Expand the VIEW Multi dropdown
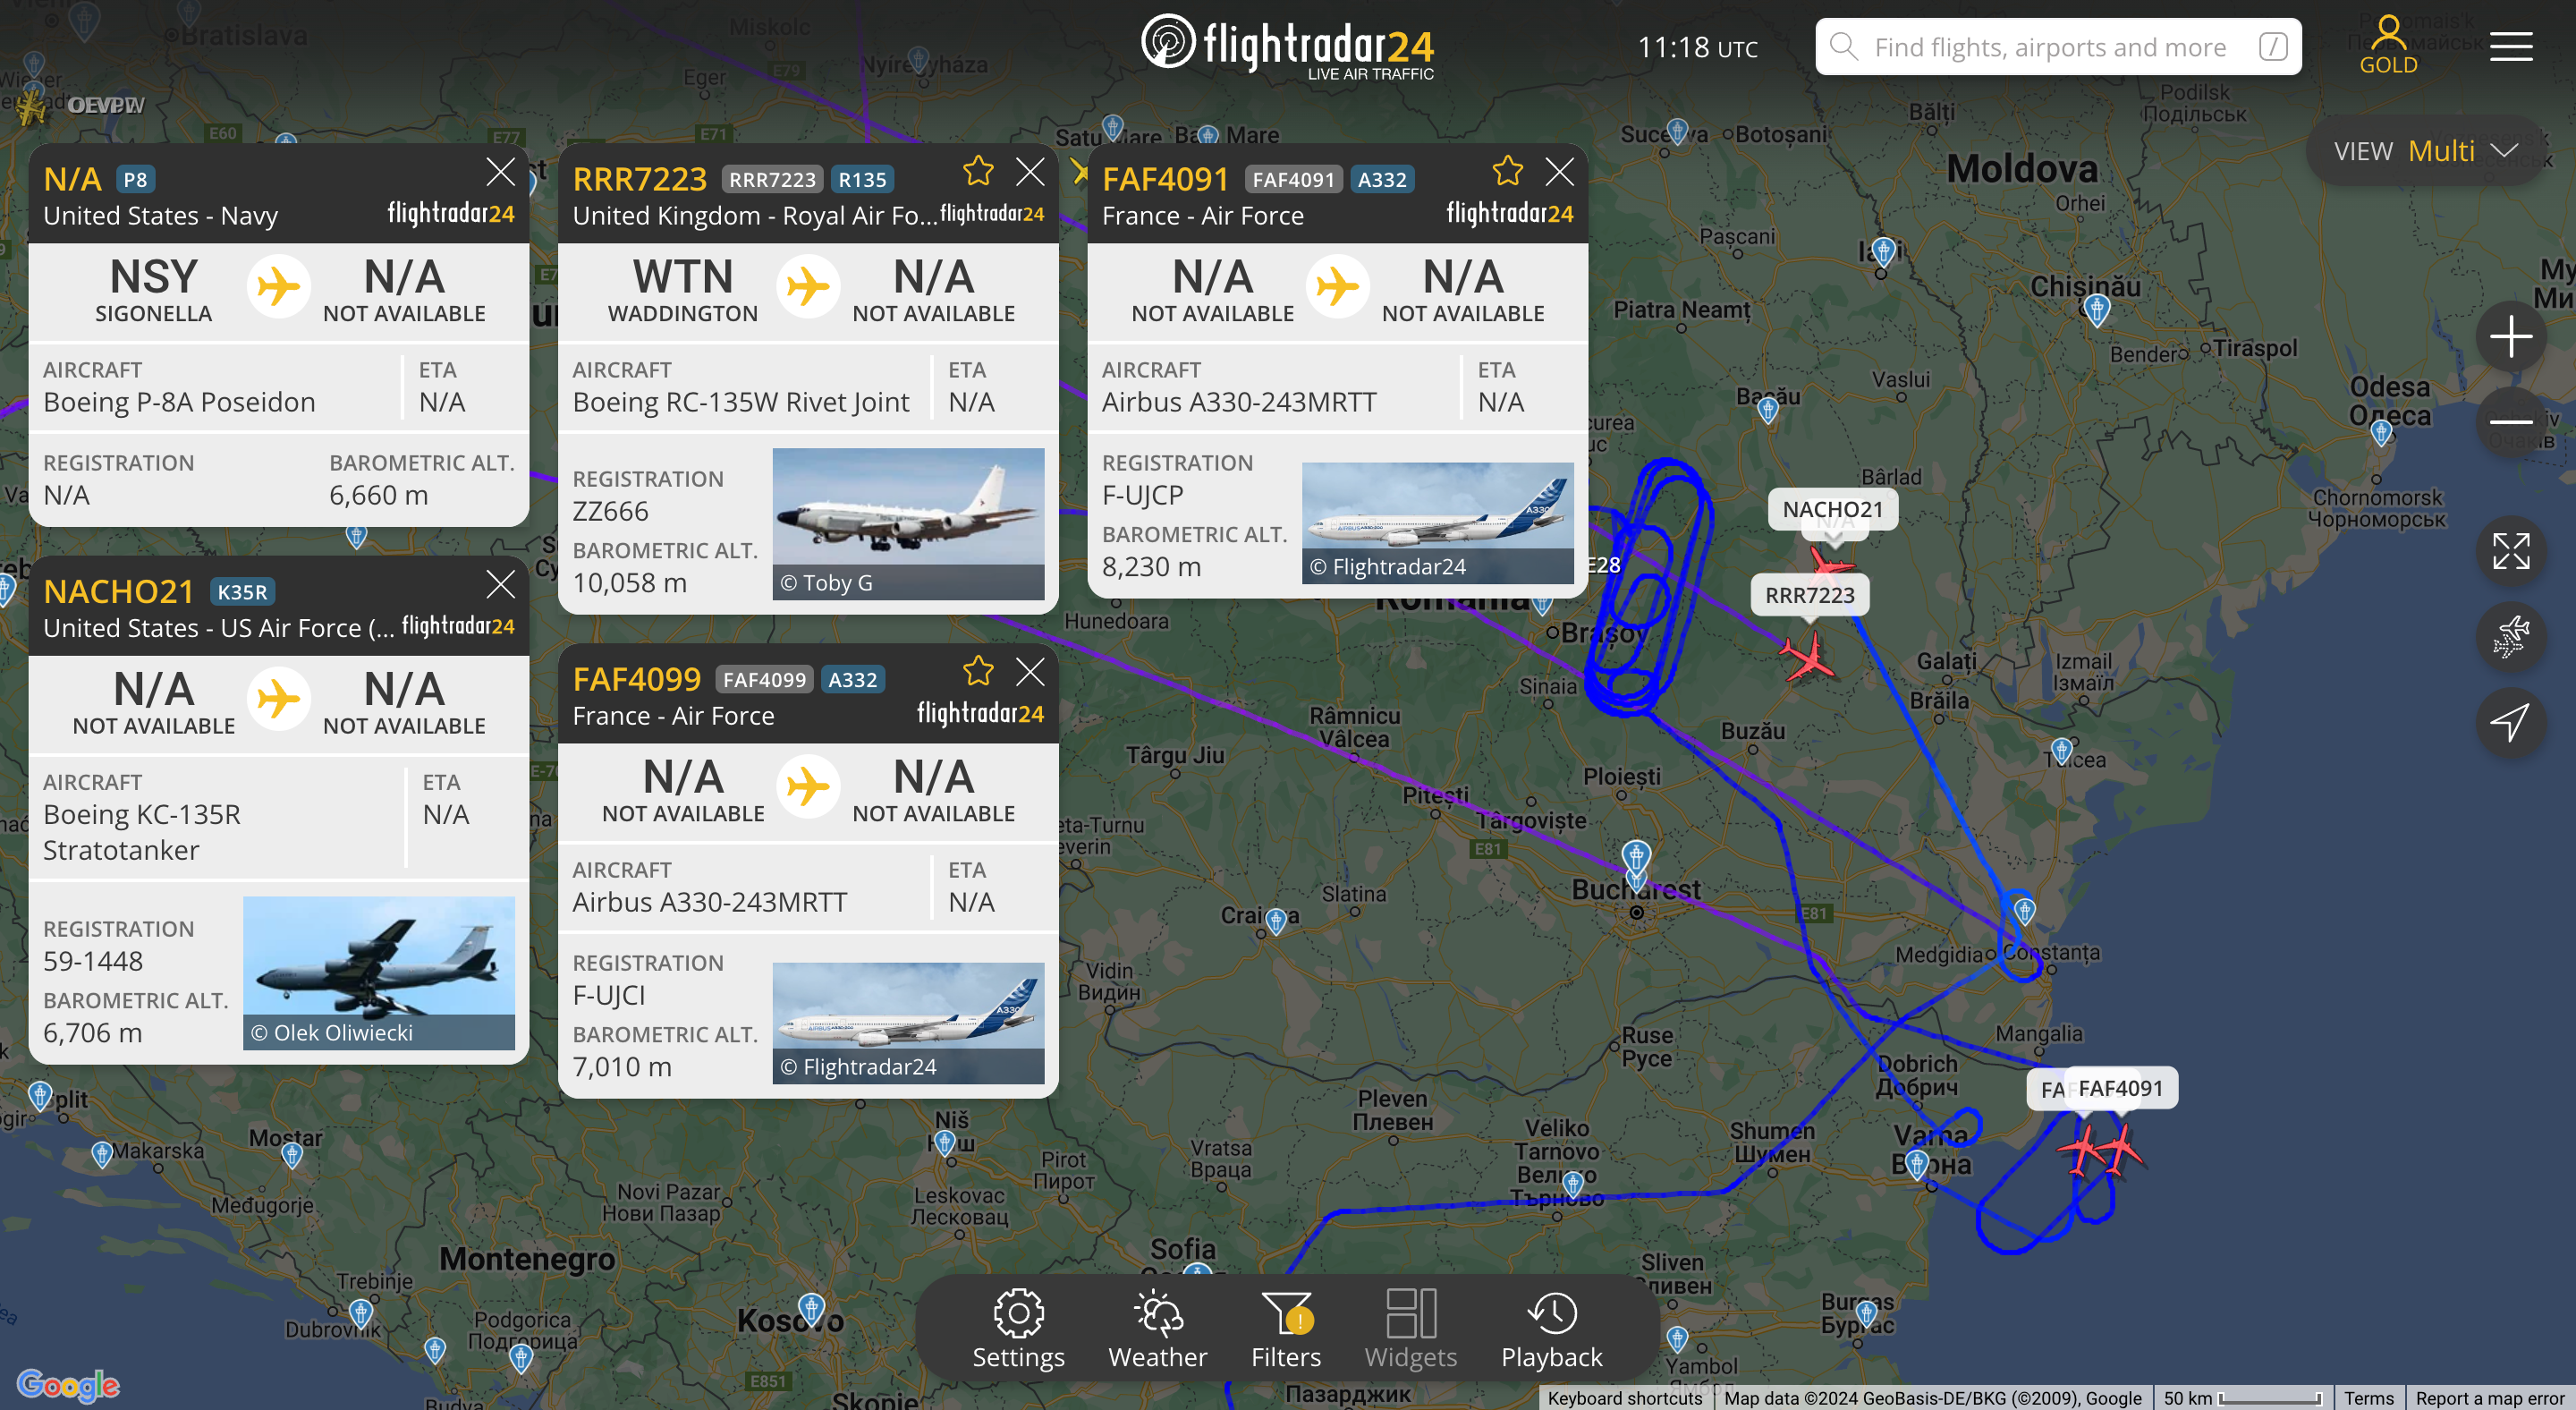Viewport: 2576px width, 1410px height. pyautogui.click(x=2426, y=151)
